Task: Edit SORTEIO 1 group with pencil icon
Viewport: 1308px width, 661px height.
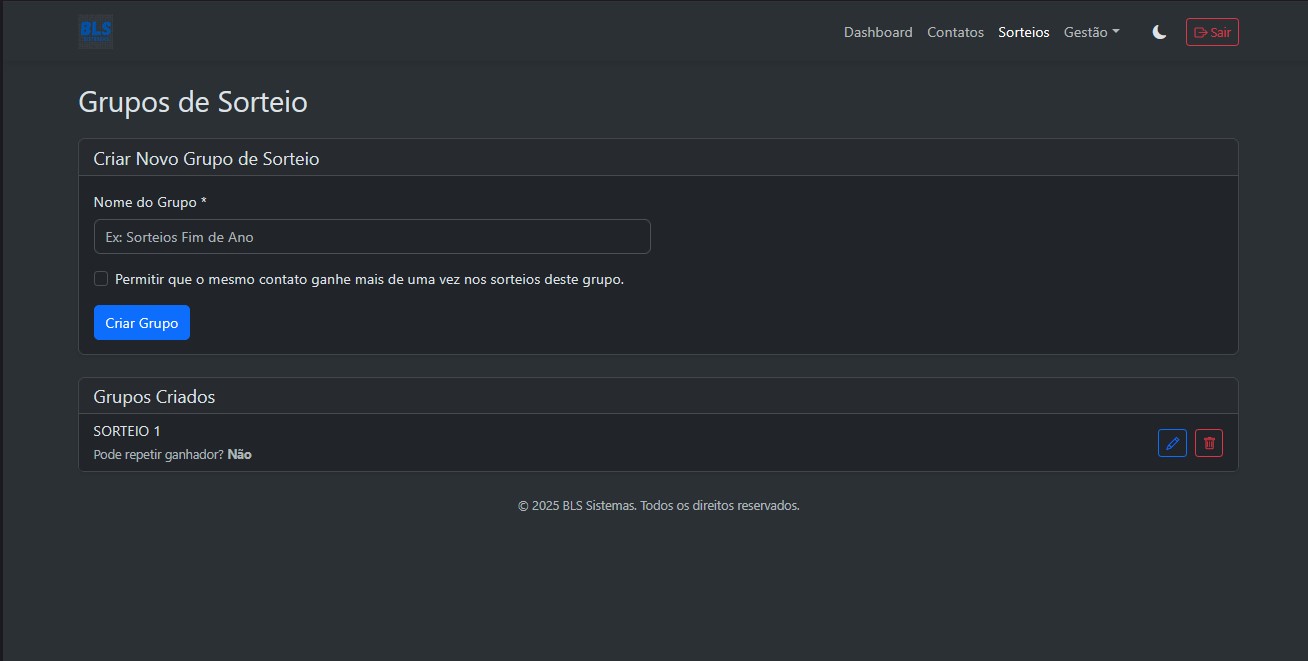Action: point(1172,443)
